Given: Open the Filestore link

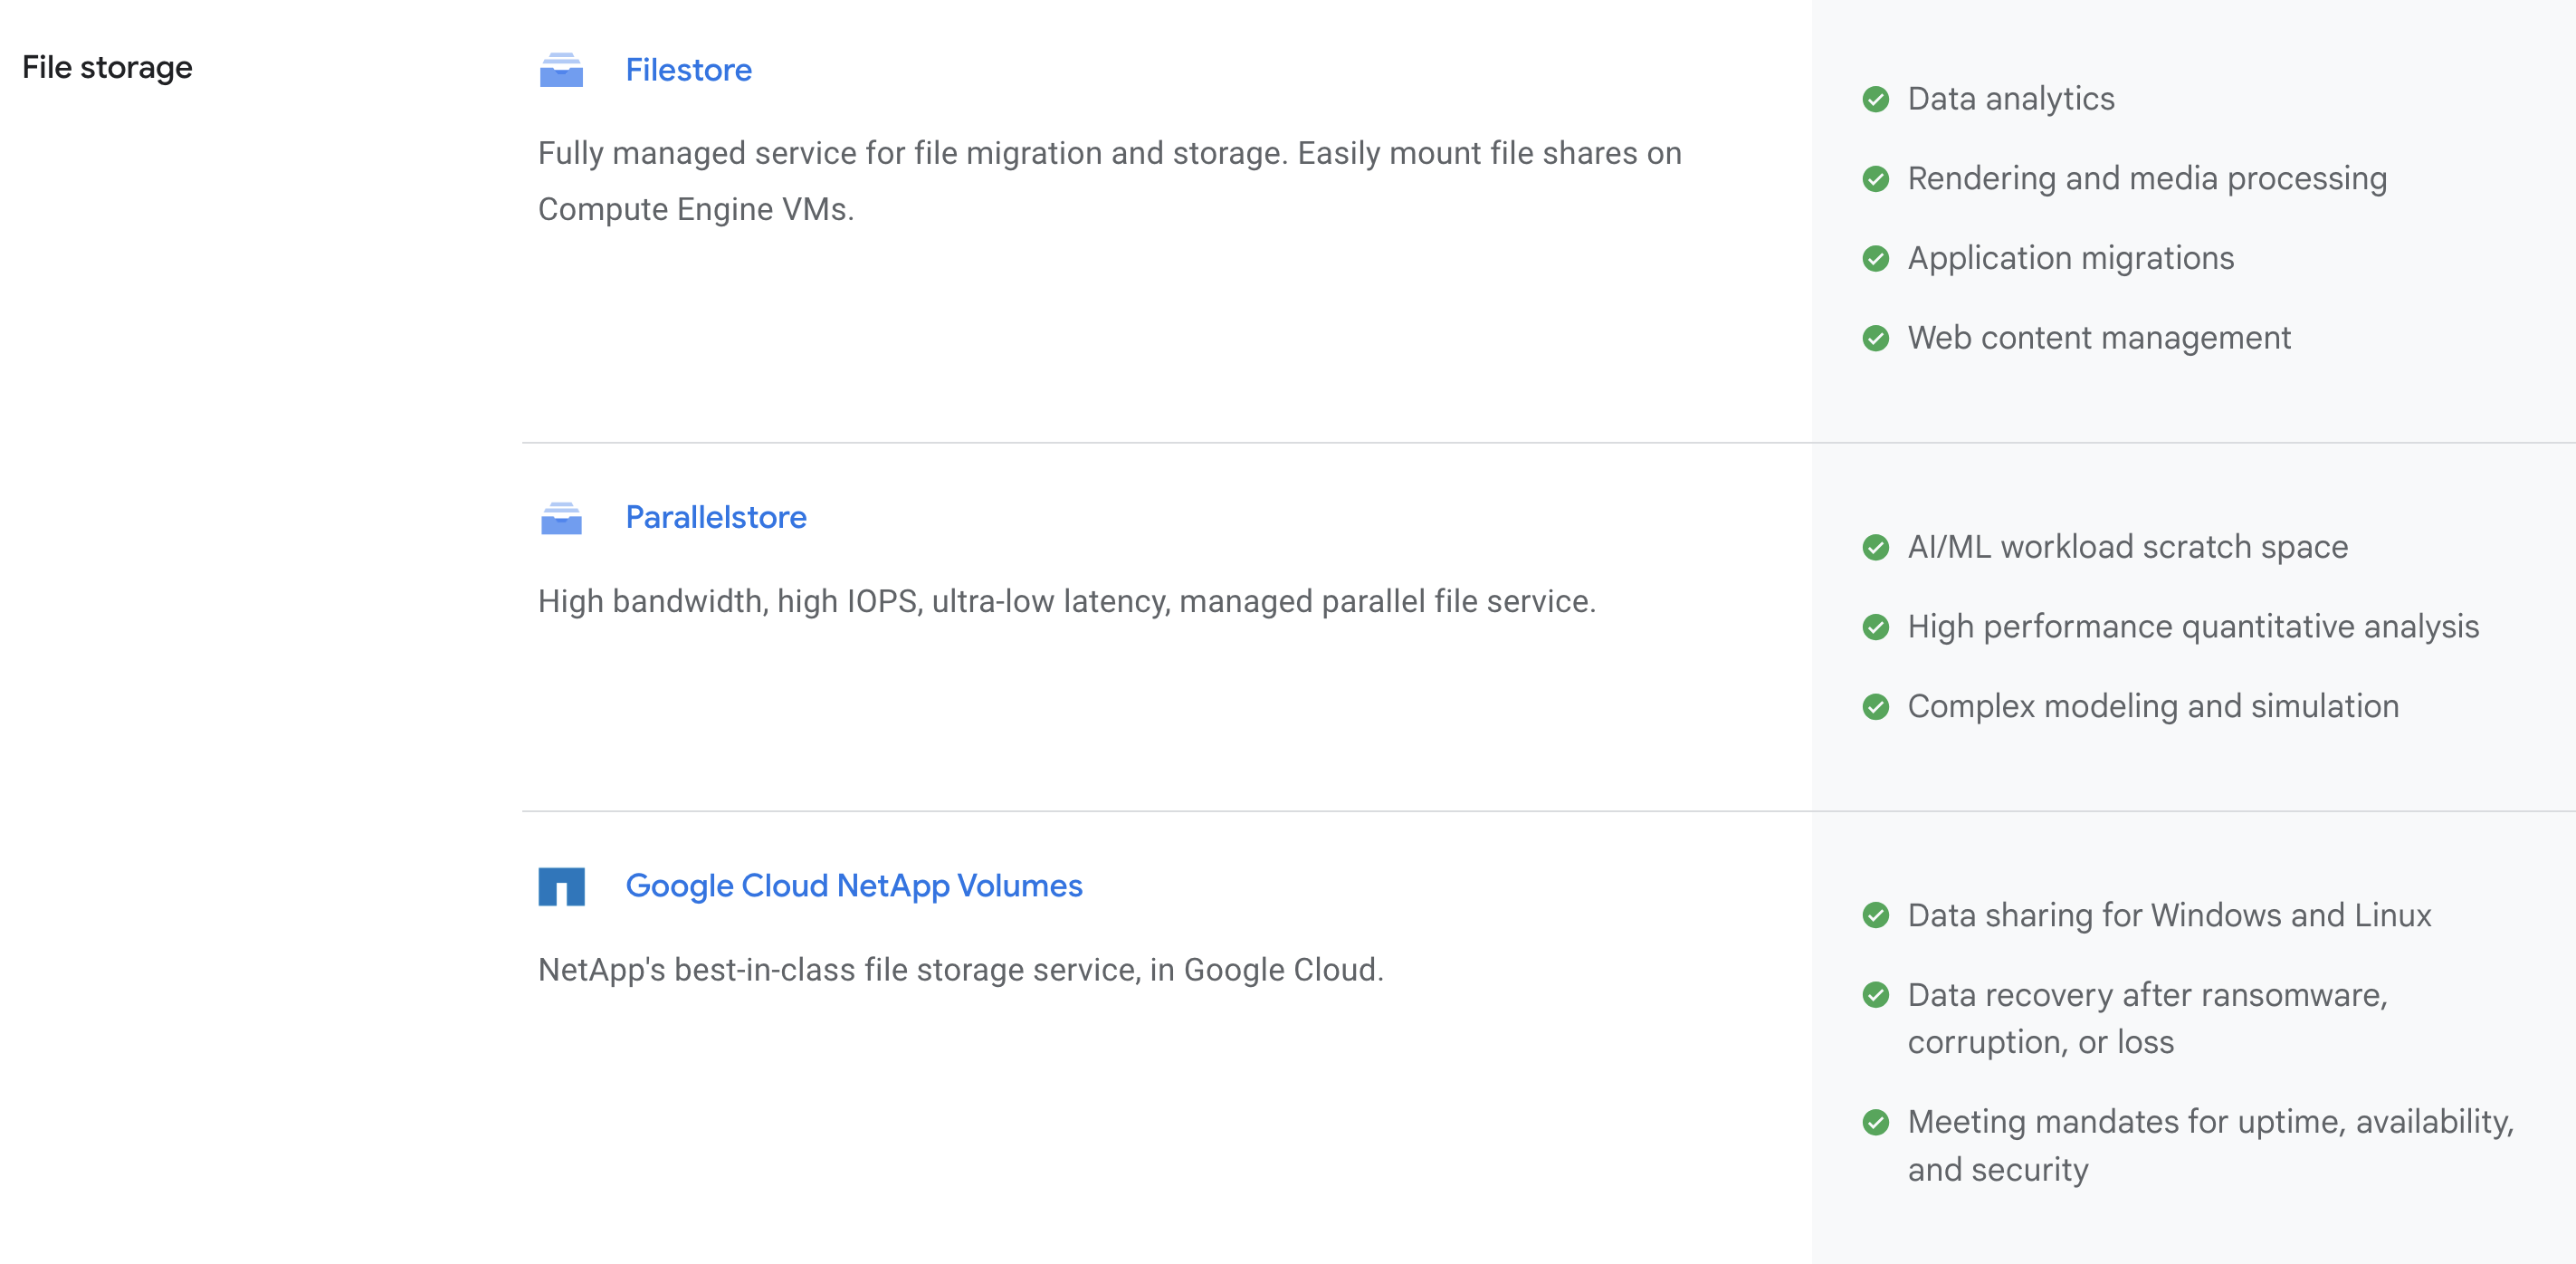Looking at the screenshot, I should coord(688,70).
